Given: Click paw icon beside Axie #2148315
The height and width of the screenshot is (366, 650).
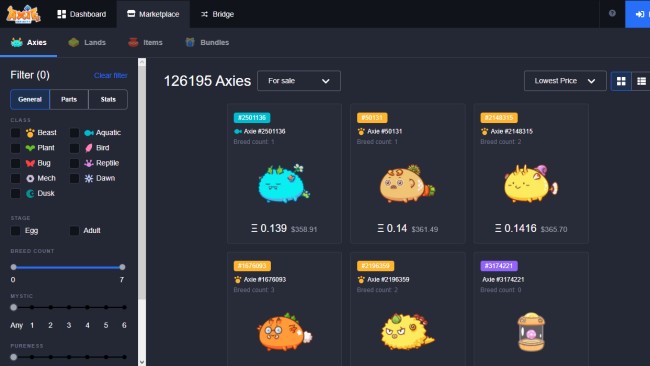Looking at the screenshot, I should (x=485, y=131).
